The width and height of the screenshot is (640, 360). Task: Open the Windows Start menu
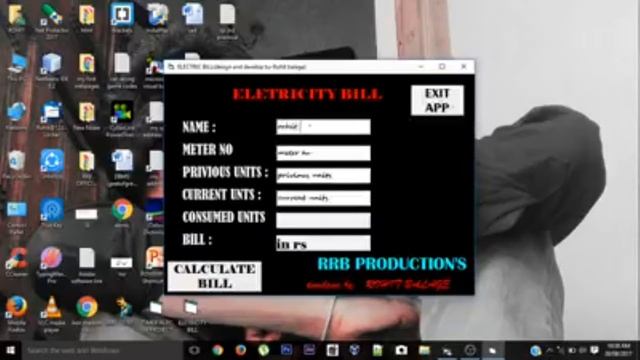11,350
